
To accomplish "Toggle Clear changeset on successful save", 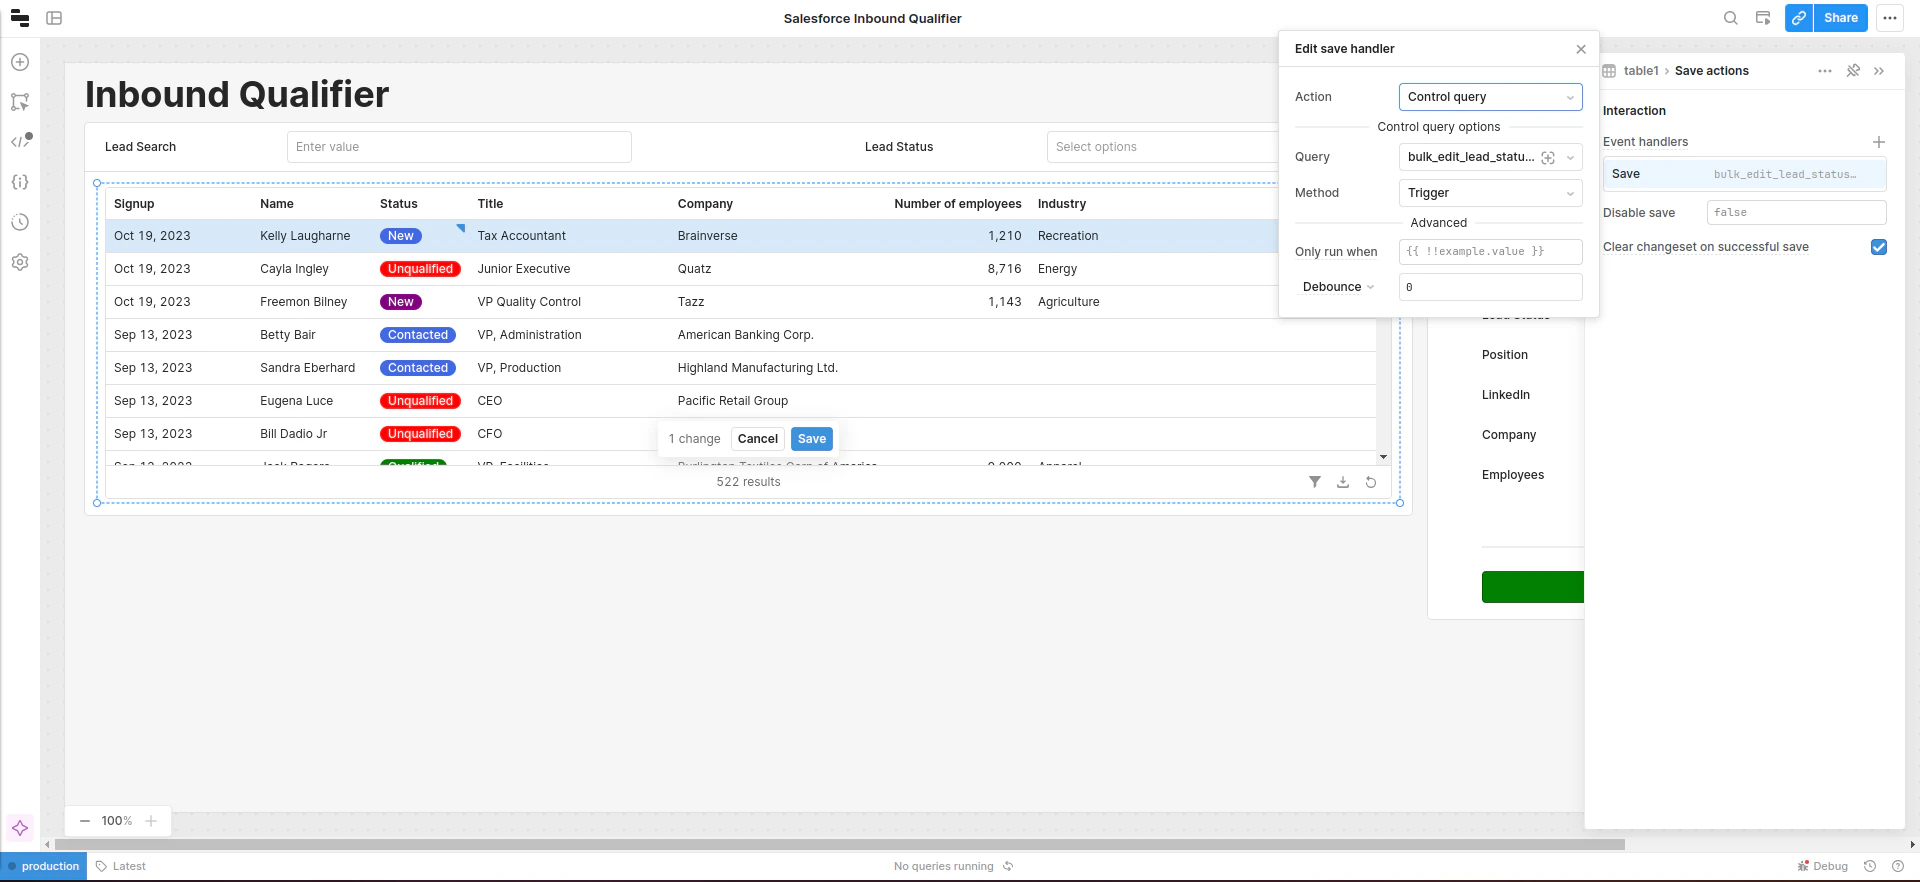I will coord(1879,247).
